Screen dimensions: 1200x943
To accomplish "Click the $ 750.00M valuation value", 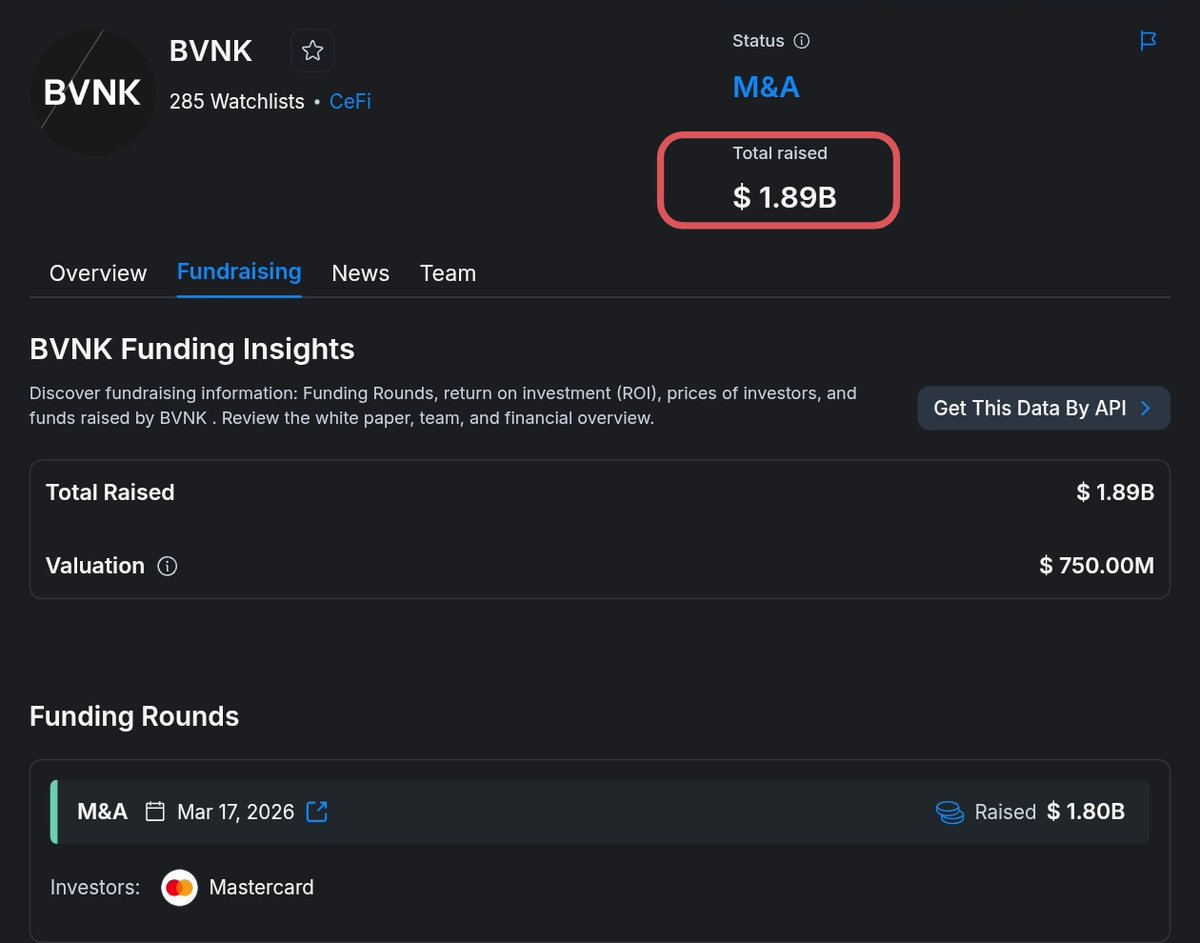I will pyautogui.click(x=1096, y=566).
